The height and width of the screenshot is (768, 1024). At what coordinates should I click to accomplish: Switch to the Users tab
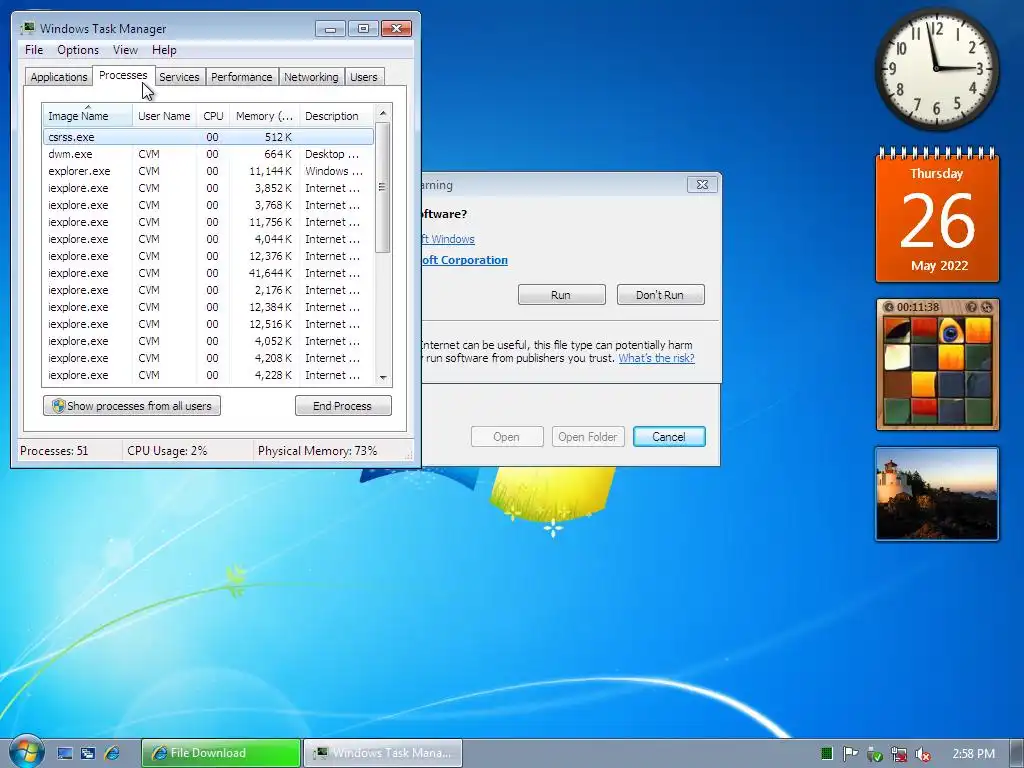[x=364, y=77]
